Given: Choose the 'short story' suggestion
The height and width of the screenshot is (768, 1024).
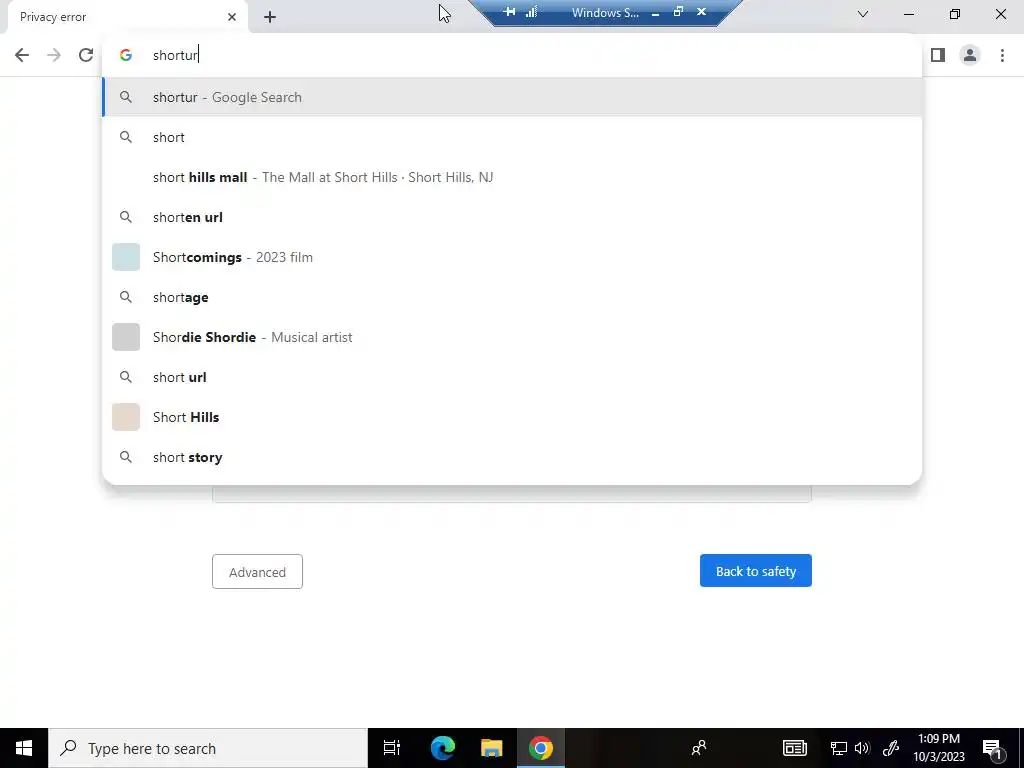Looking at the screenshot, I should coord(512,457).
